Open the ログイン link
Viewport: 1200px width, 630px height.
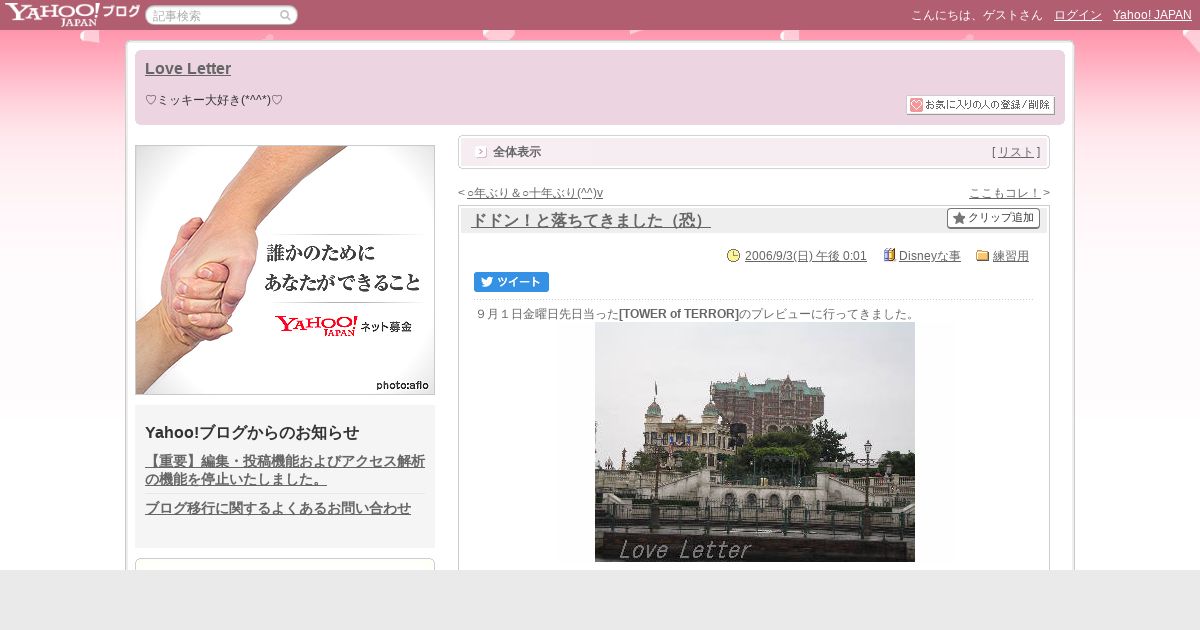pyautogui.click(x=1078, y=15)
